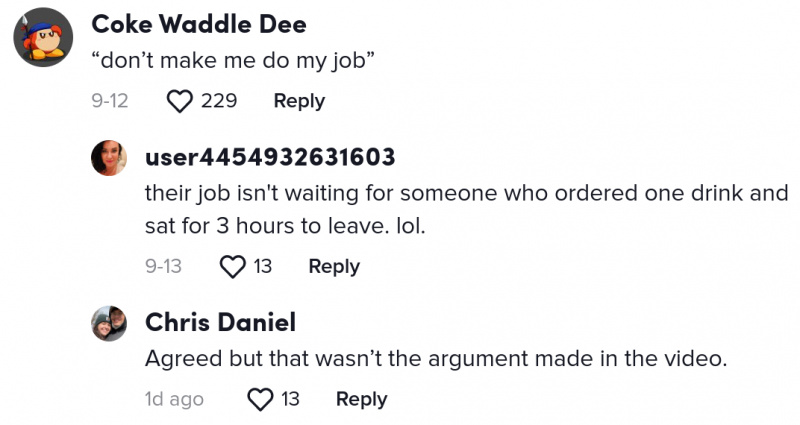800x425 pixels.
Task: Like Chris Daniel's reply with heart icon
Action: pos(260,399)
